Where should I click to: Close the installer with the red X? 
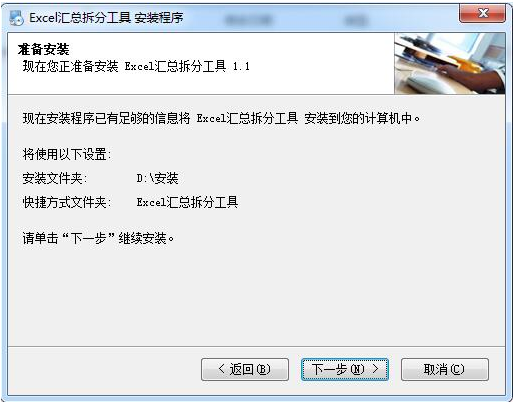coord(482,13)
